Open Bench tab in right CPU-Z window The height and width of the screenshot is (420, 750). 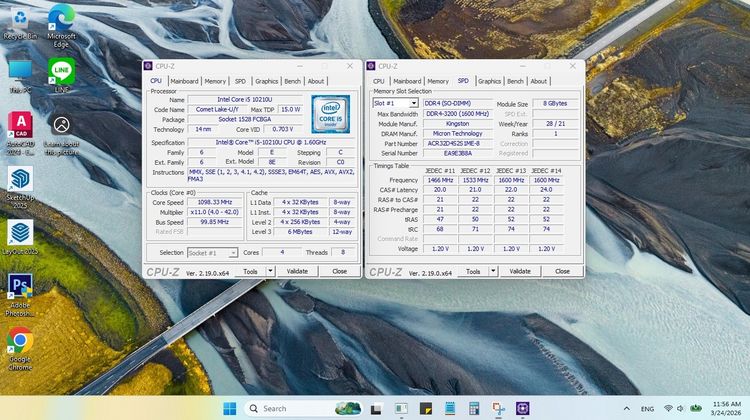coord(515,81)
